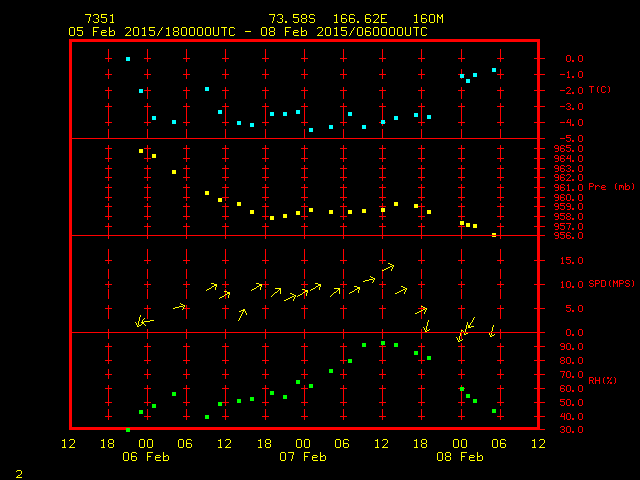This screenshot has height=480, width=640.
Task: Click the lowest green humidity point near 30%
Action: (128, 429)
